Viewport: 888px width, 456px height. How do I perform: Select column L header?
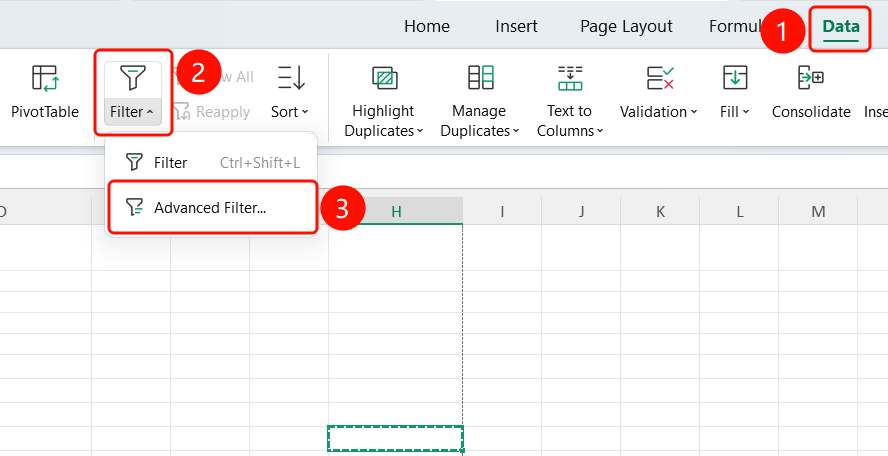[x=739, y=211]
